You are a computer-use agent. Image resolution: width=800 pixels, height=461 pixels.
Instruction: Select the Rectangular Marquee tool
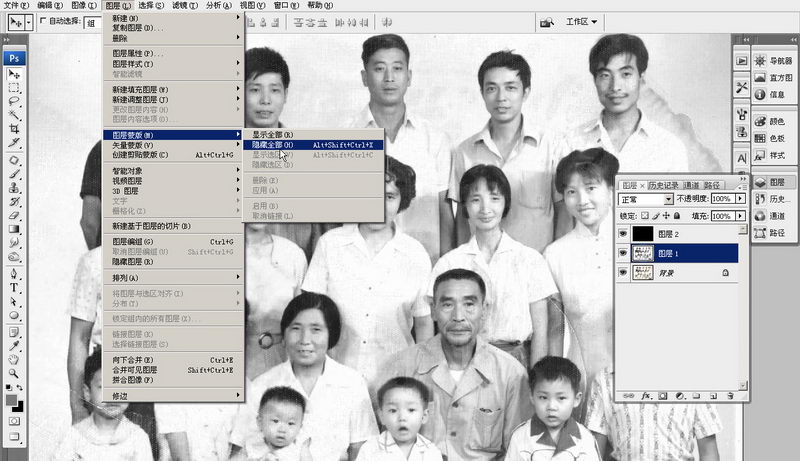pyautogui.click(x=14, y=88)
